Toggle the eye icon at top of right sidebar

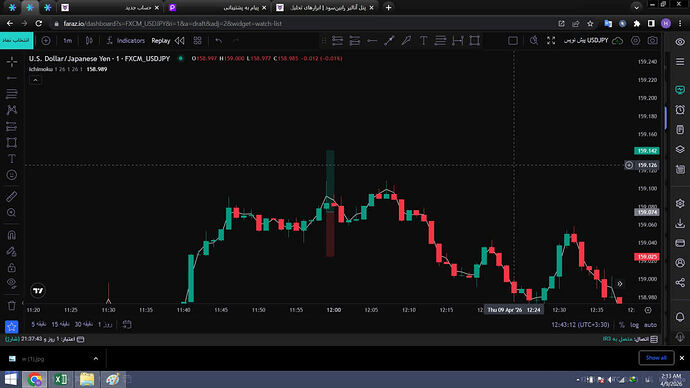coord(680,42)
